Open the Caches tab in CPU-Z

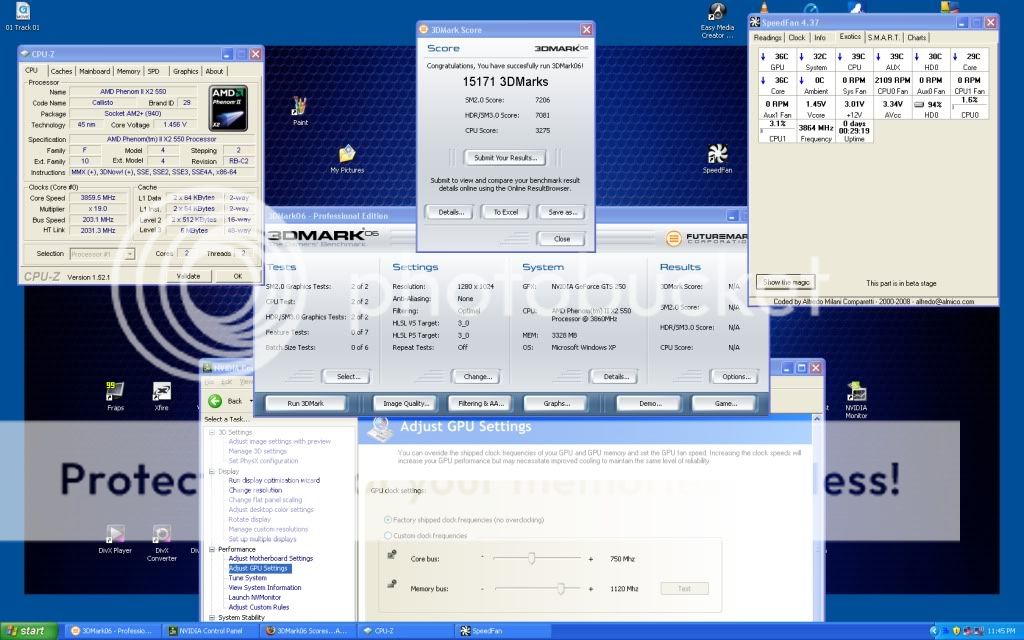click(61, 71)
